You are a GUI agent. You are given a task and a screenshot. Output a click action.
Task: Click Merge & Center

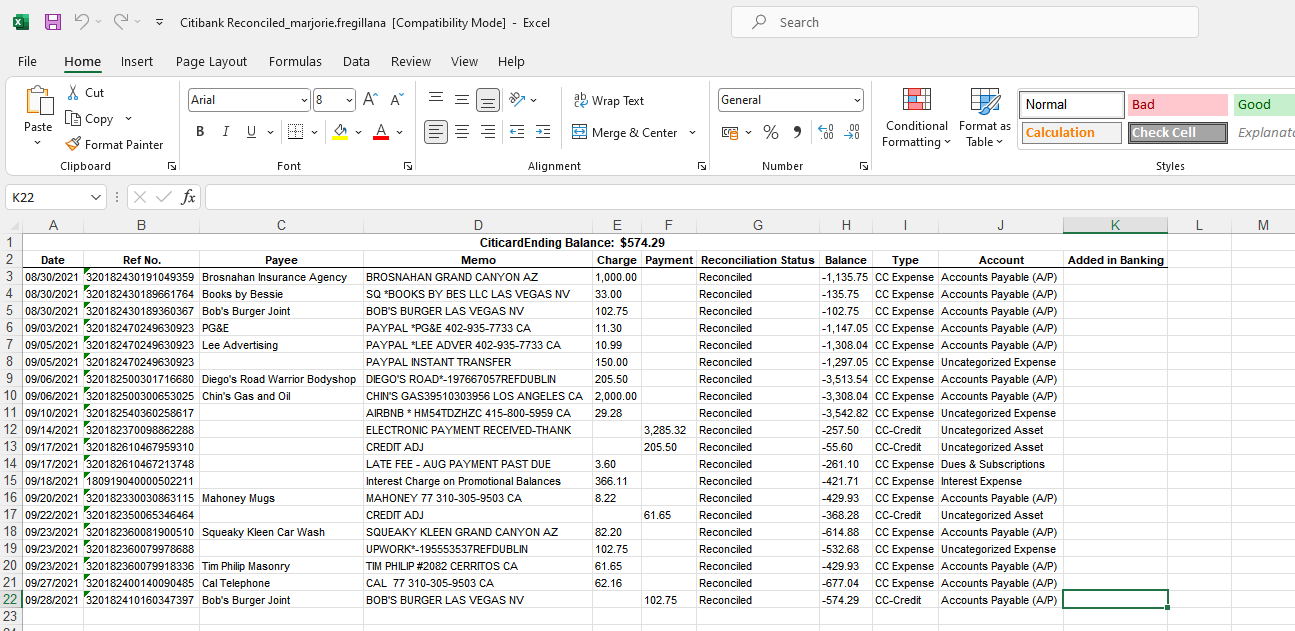pyautogui.click(x=625, y=132)
